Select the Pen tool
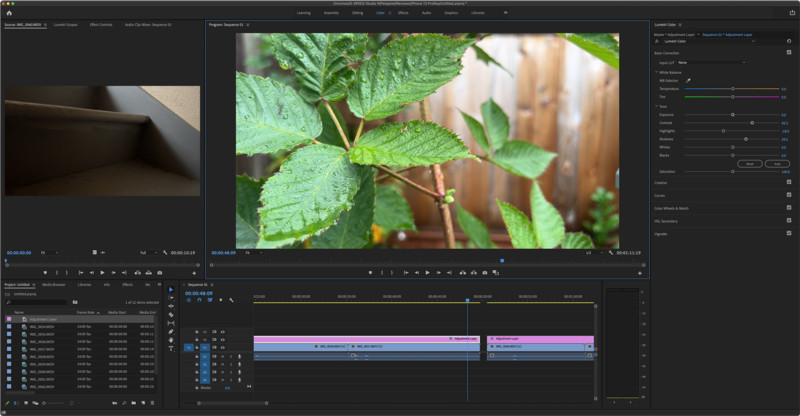 point(171,332)
